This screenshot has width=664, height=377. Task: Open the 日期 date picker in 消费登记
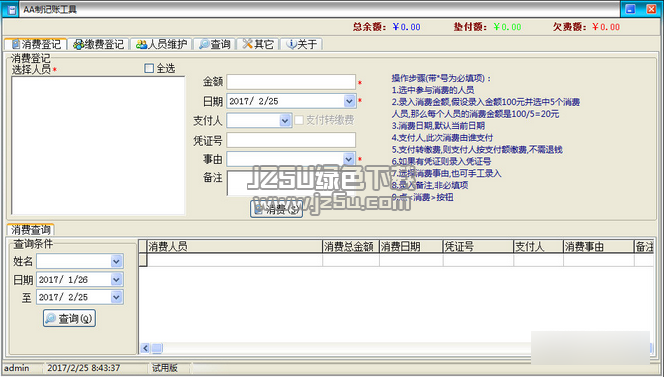[349, 101]
